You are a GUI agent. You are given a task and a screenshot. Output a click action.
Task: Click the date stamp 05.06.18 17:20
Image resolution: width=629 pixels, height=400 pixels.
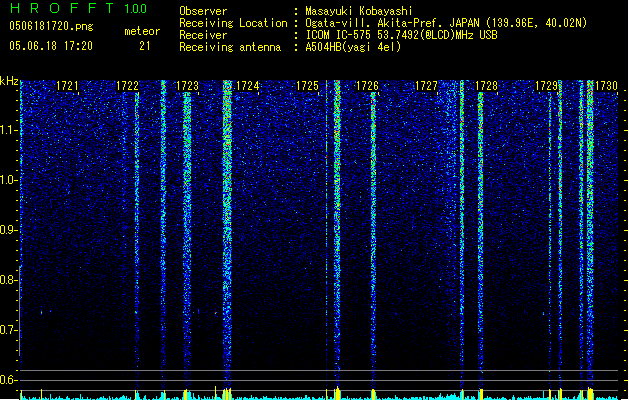click(x=51, y=46)
